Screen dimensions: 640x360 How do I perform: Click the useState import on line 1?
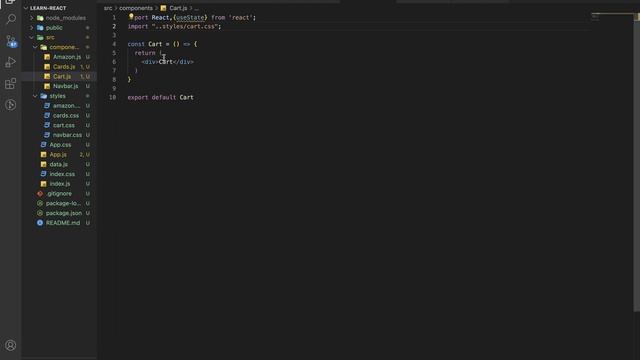[190, 18]
